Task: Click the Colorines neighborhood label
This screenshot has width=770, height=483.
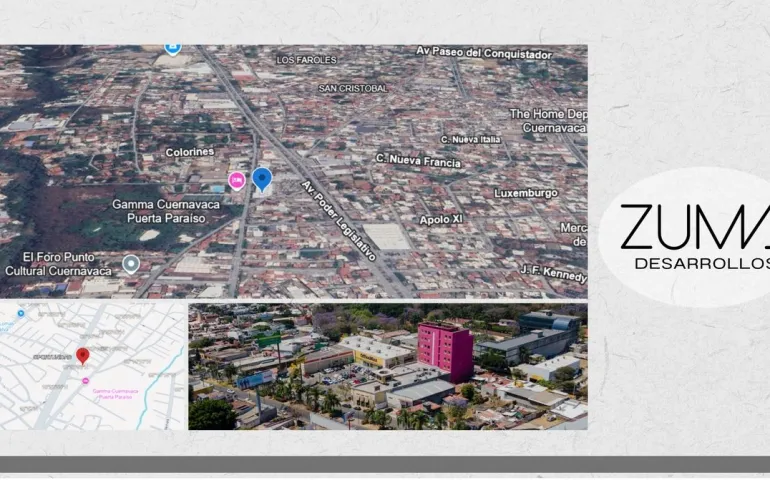Action: click(x=190, y=152)
